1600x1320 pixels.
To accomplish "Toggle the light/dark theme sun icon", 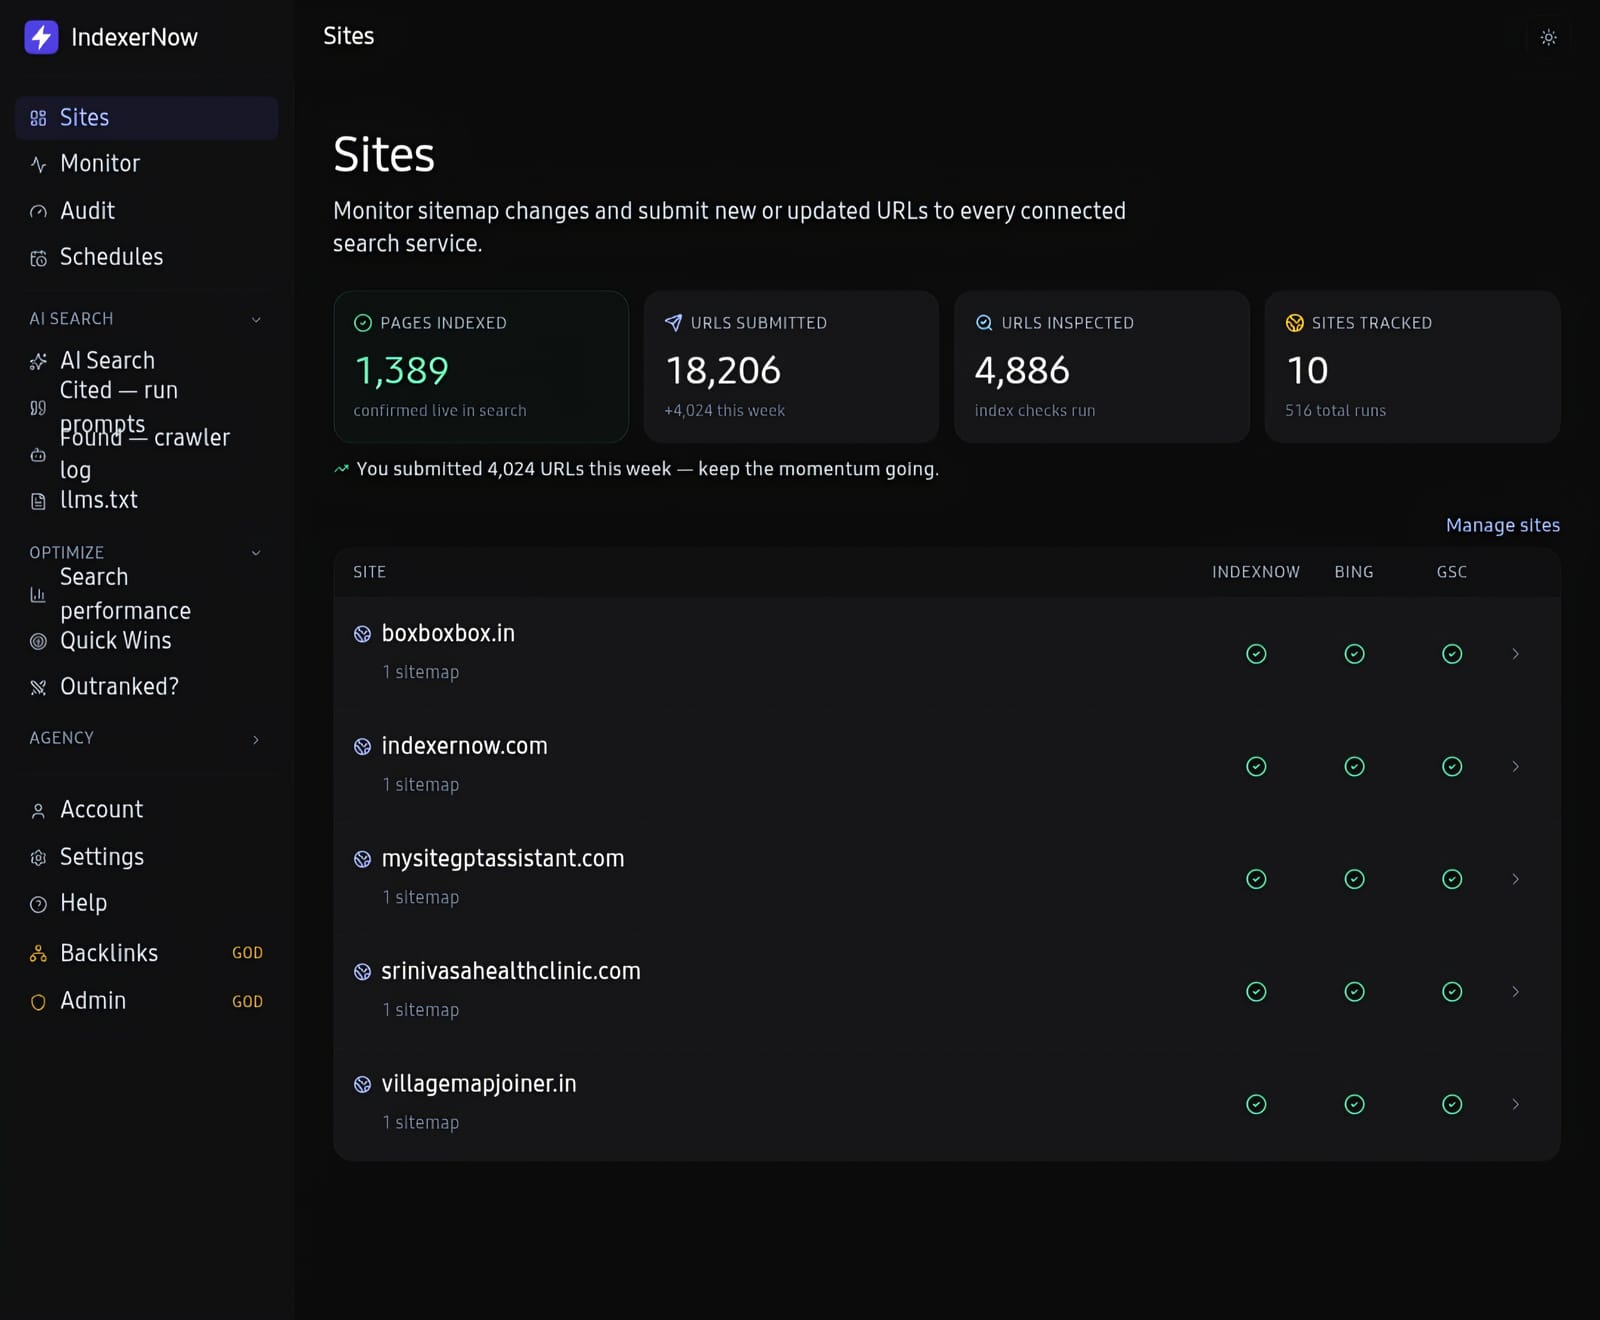I will [1548, 37].
